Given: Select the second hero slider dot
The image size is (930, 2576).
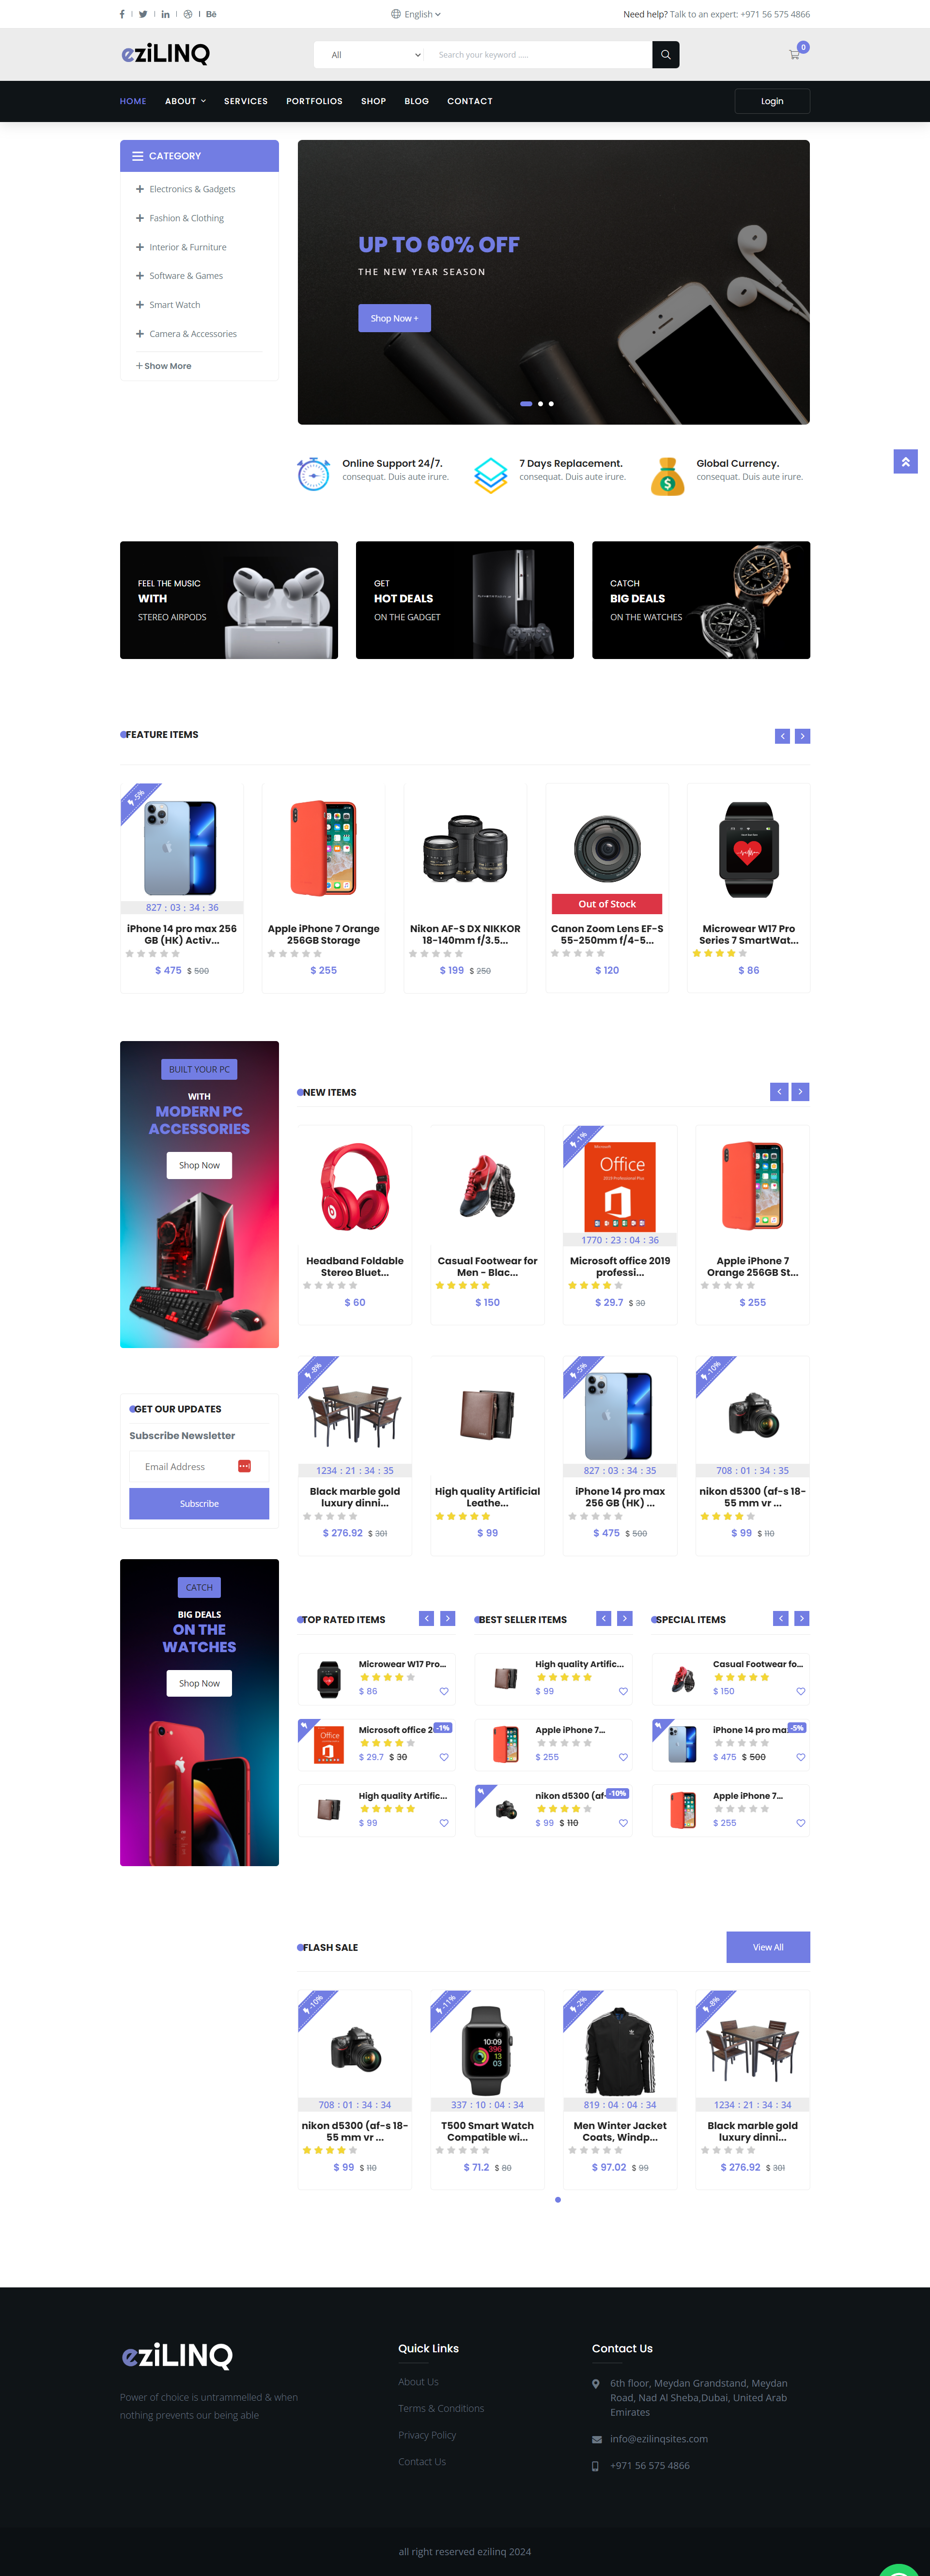Looking at the screenshot, I should 540,404.
